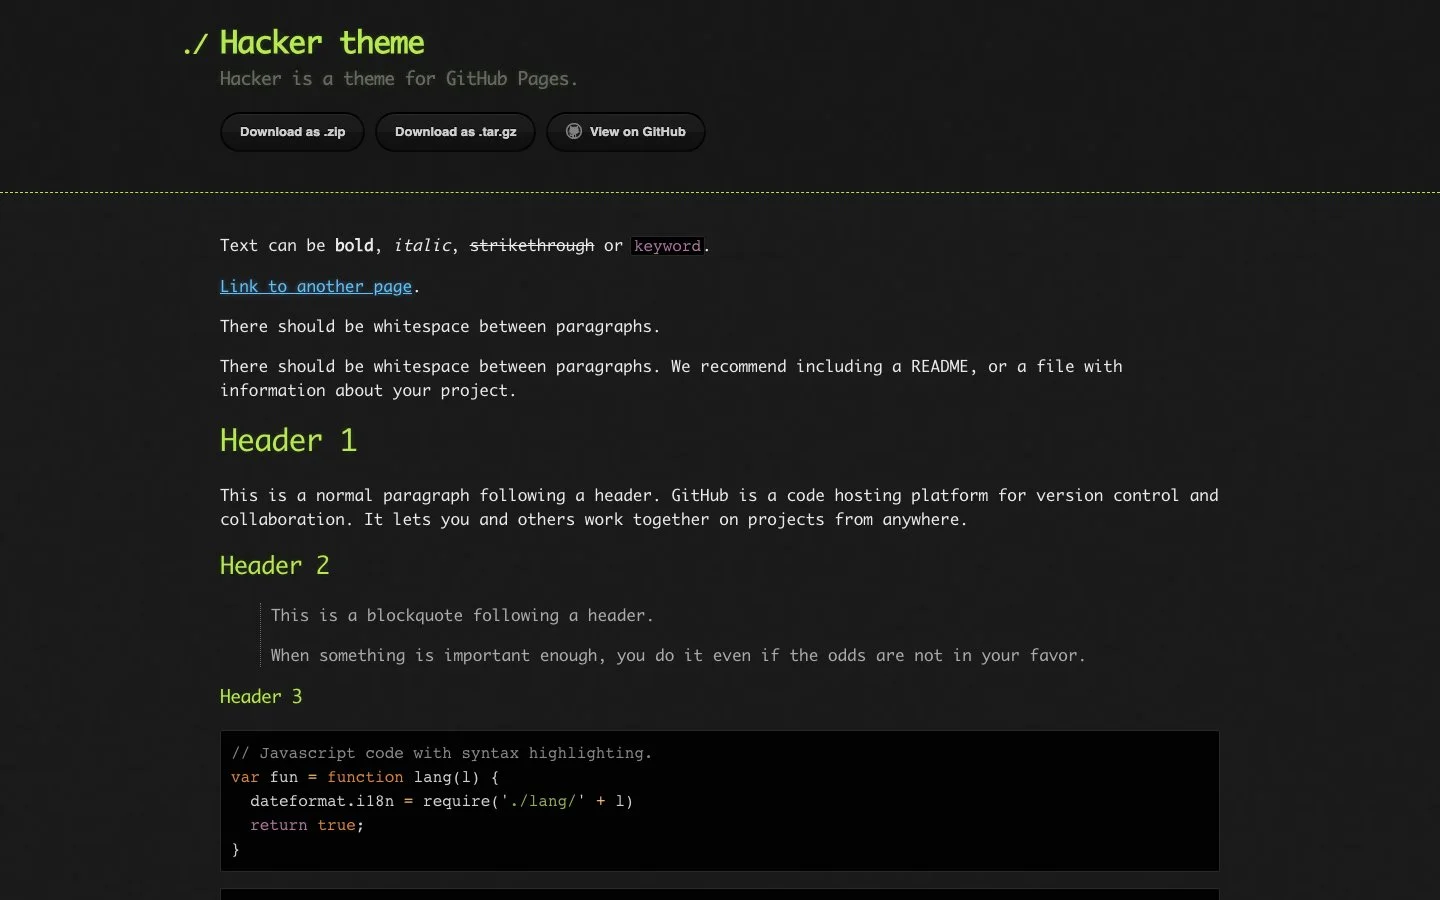Click the code line 'var fun = function lang(l) {'
This screenshot has width=1440, height=900.
365,777
